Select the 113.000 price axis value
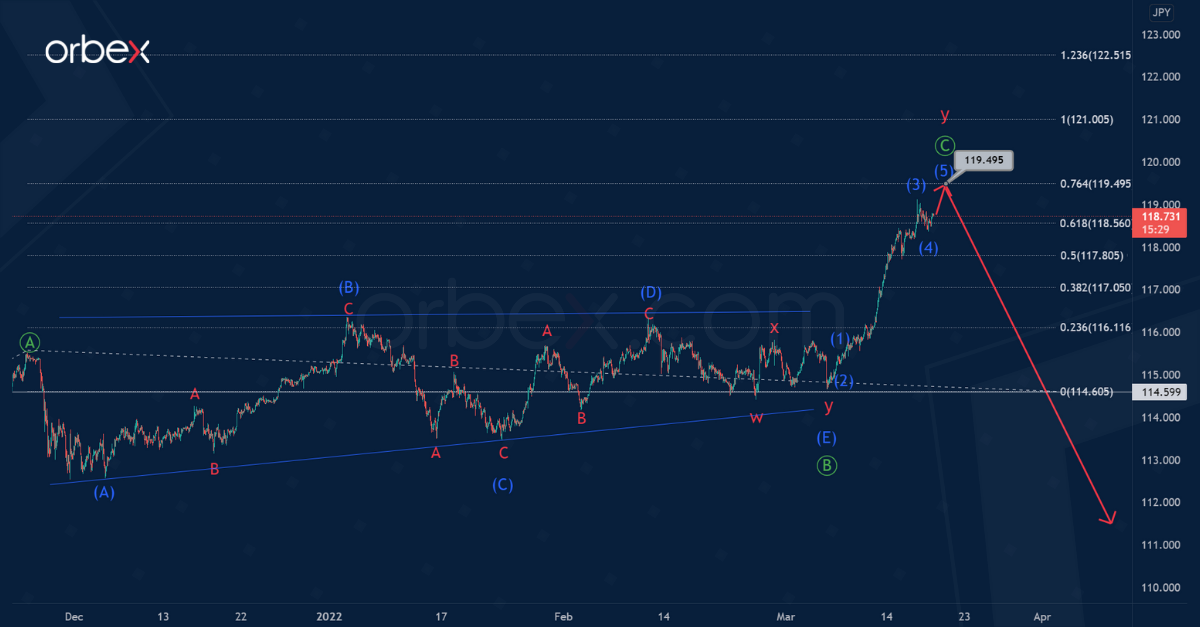This screenshot has height=627, width=1200. pyautogui.click(x=1160, y=460)
